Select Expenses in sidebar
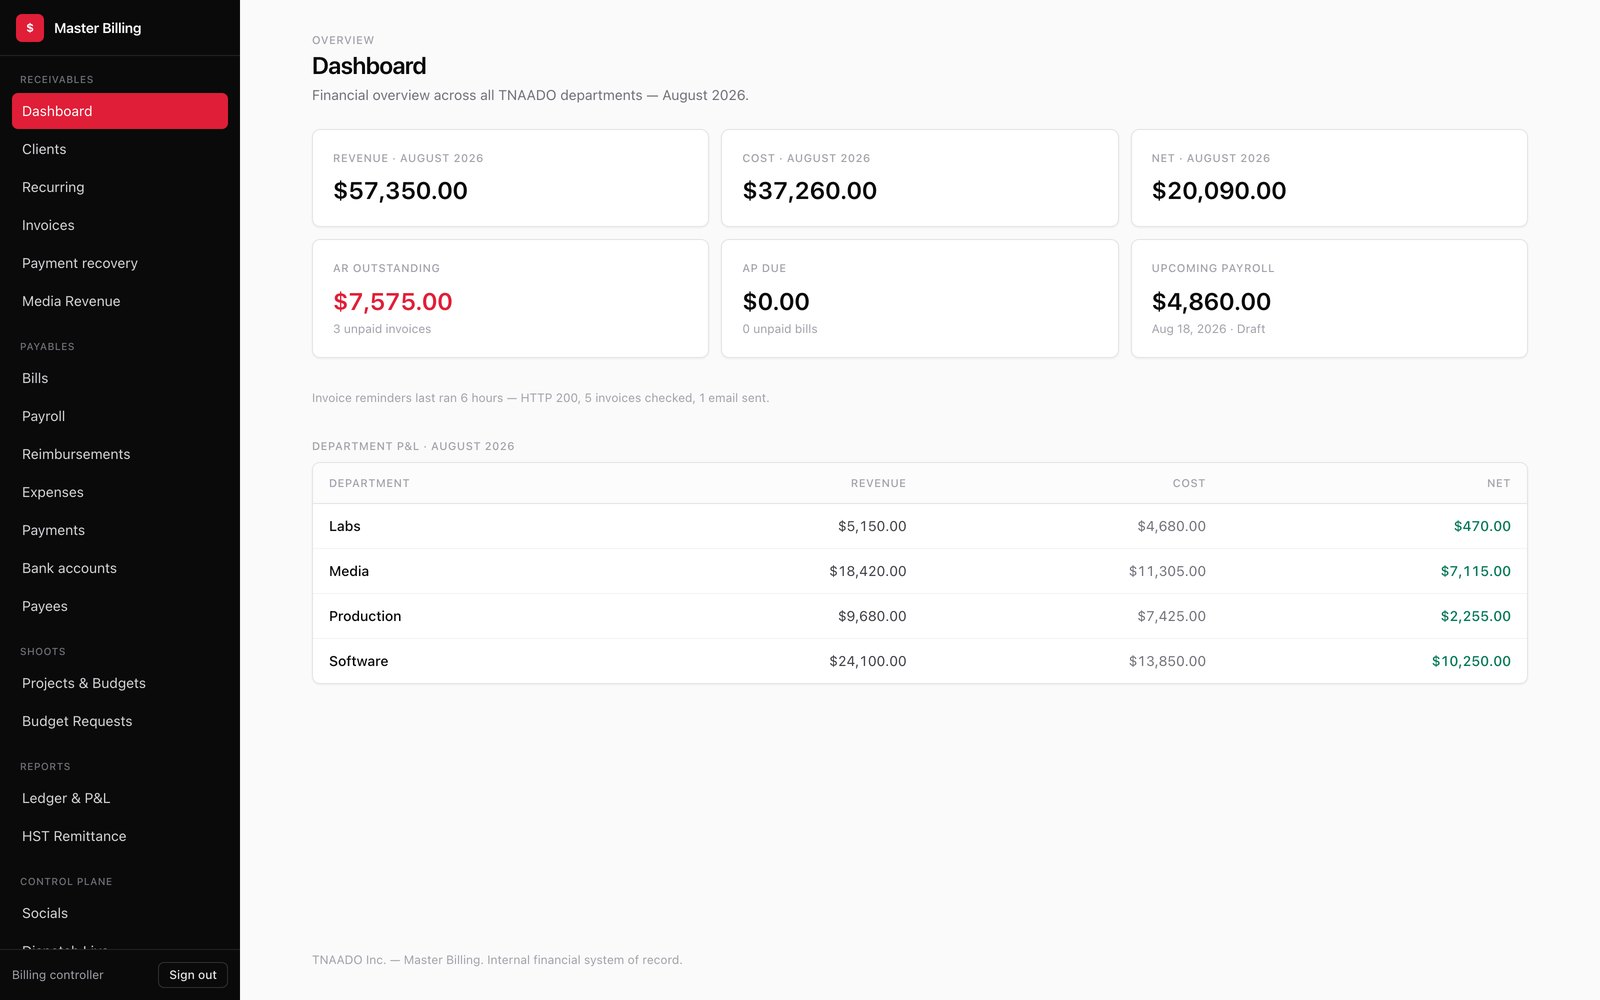The image size is (1600, 1000). coord(120,492)
